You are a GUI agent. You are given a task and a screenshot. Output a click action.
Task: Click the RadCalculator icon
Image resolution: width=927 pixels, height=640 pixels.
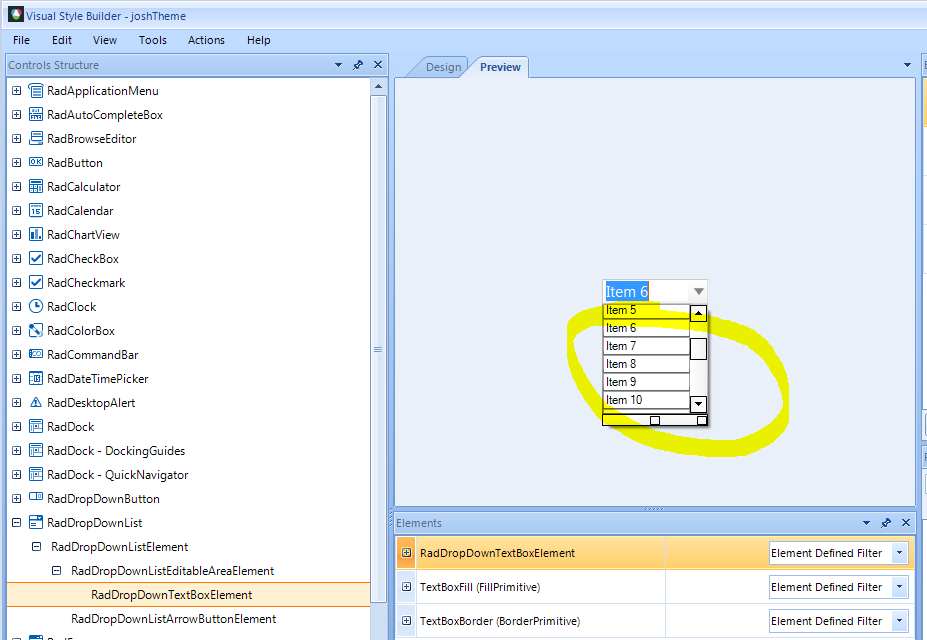[x=36, y=186]
